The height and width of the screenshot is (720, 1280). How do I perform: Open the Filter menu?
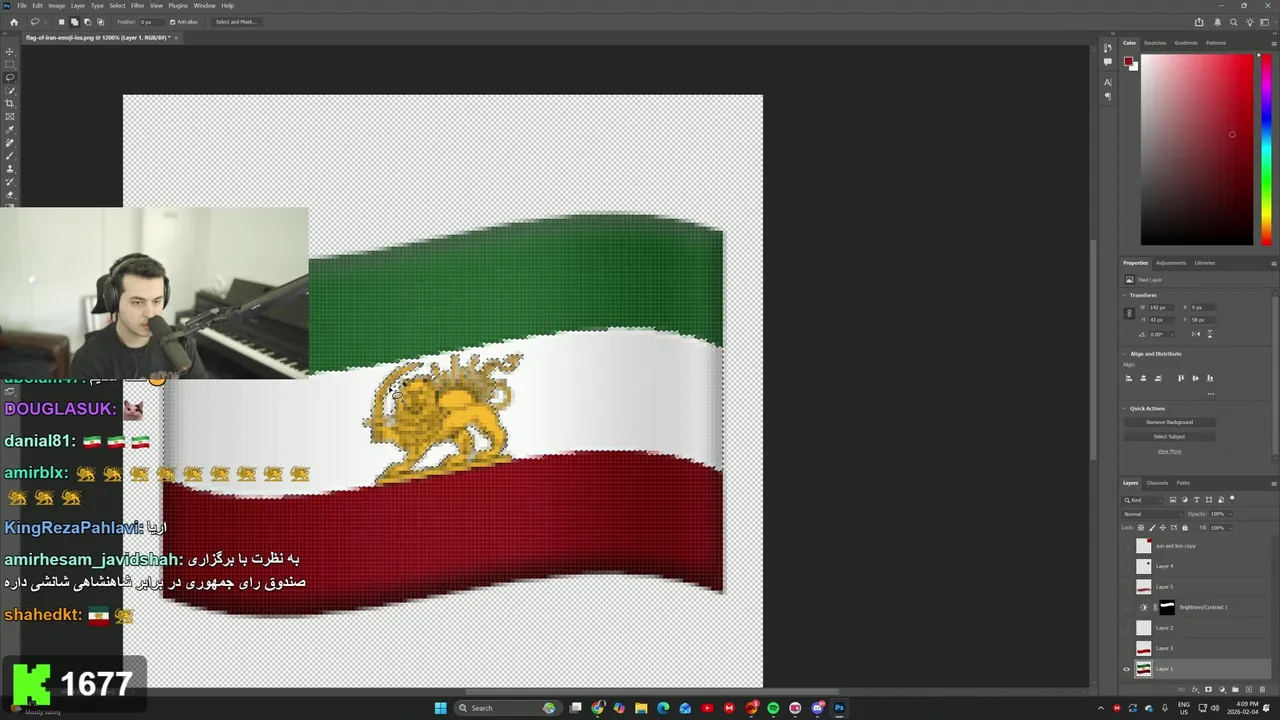point(138,6)
